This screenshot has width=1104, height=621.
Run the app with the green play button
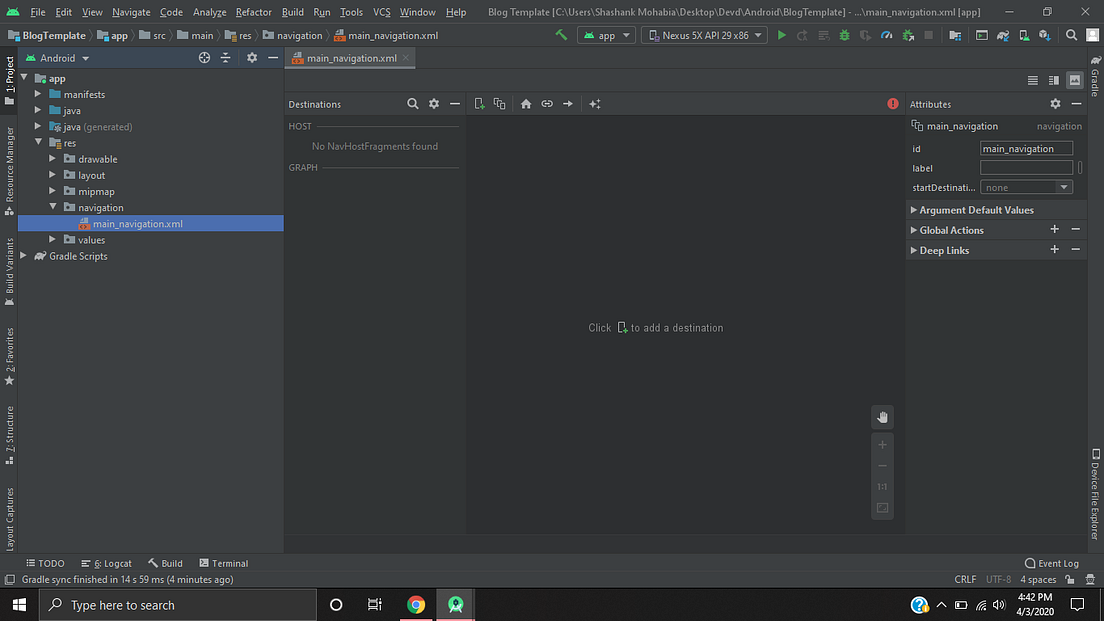[781, 34]
